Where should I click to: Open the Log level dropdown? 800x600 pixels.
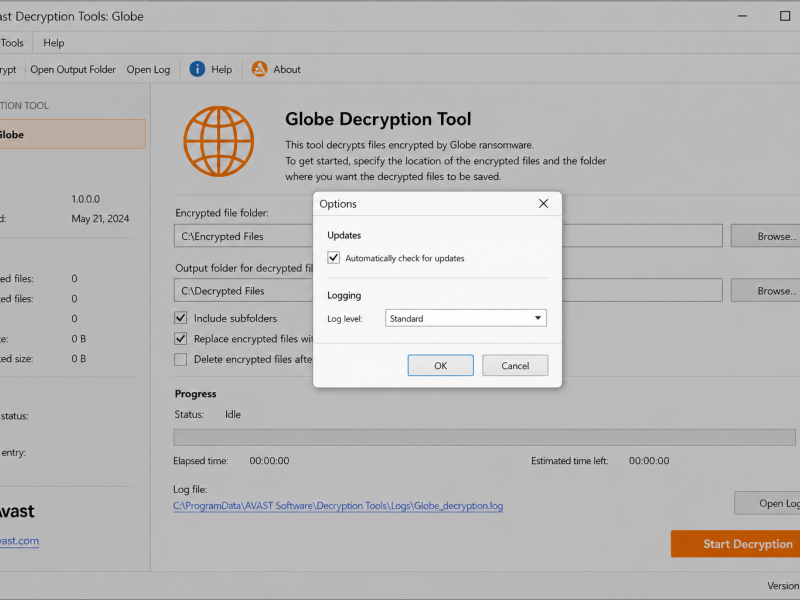(466, 318)
